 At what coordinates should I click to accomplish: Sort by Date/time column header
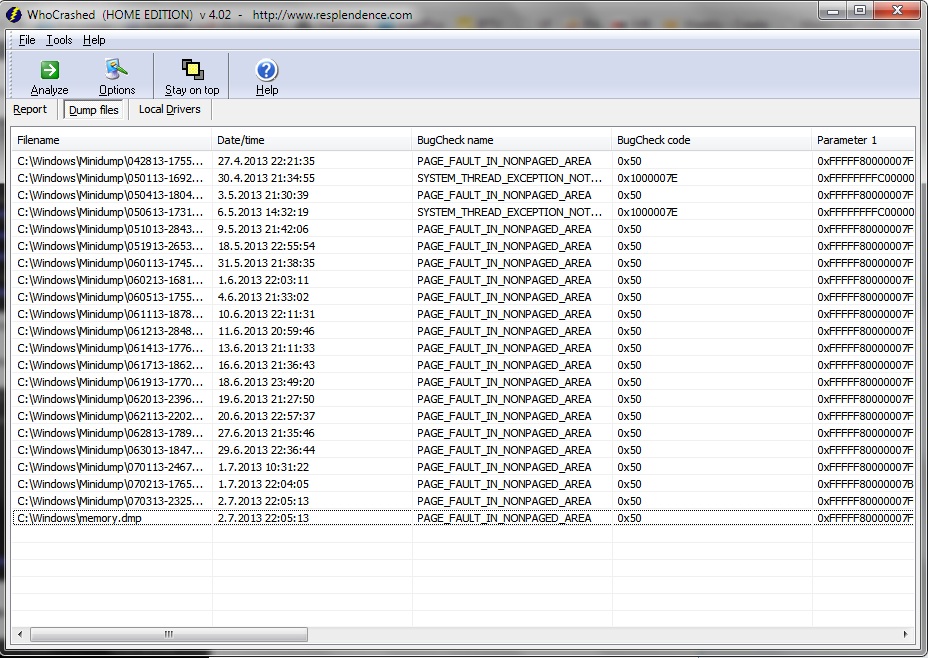312,140
